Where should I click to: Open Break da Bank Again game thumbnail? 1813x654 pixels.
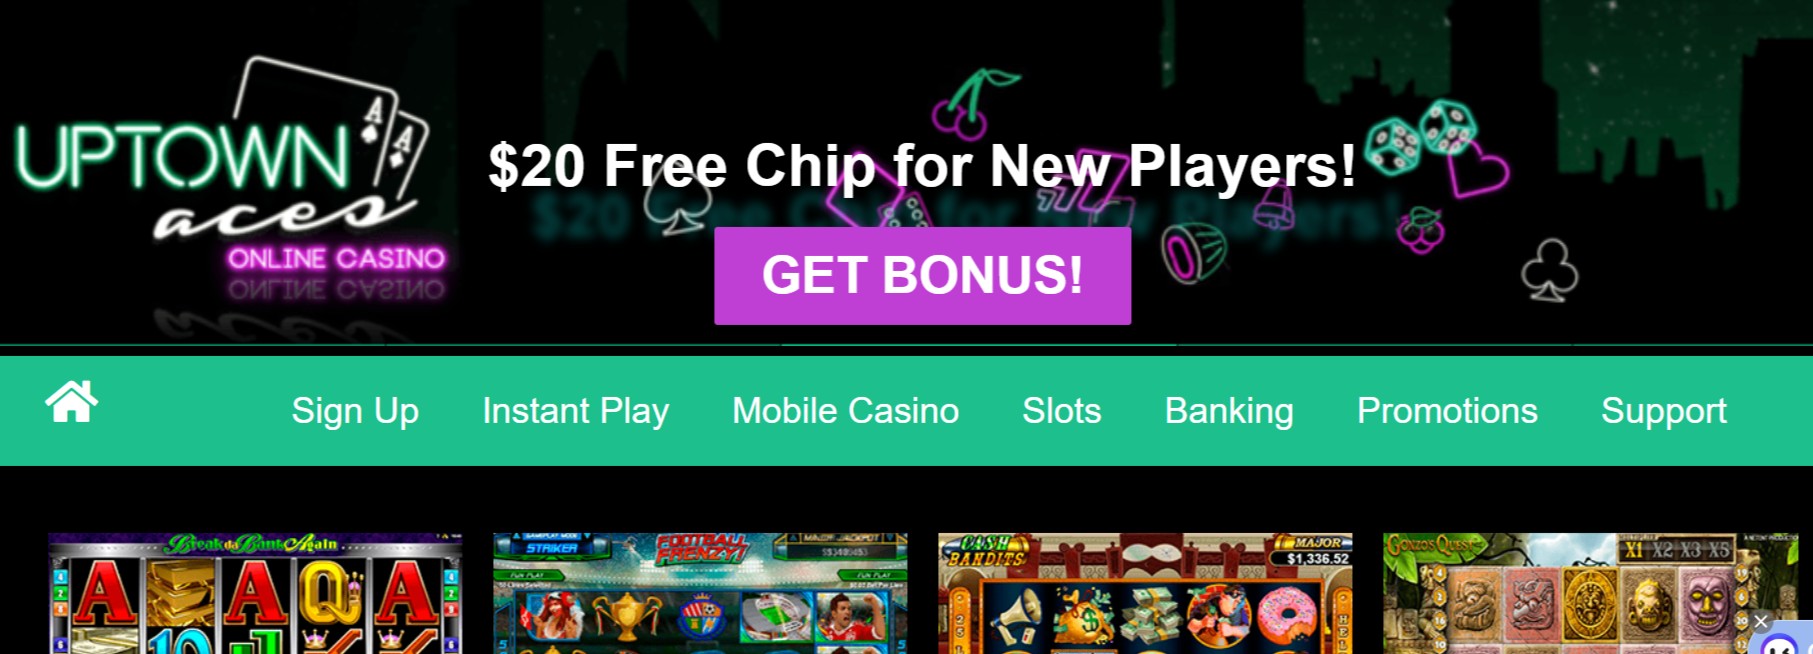pyautogui.click(x=255, y=593)
